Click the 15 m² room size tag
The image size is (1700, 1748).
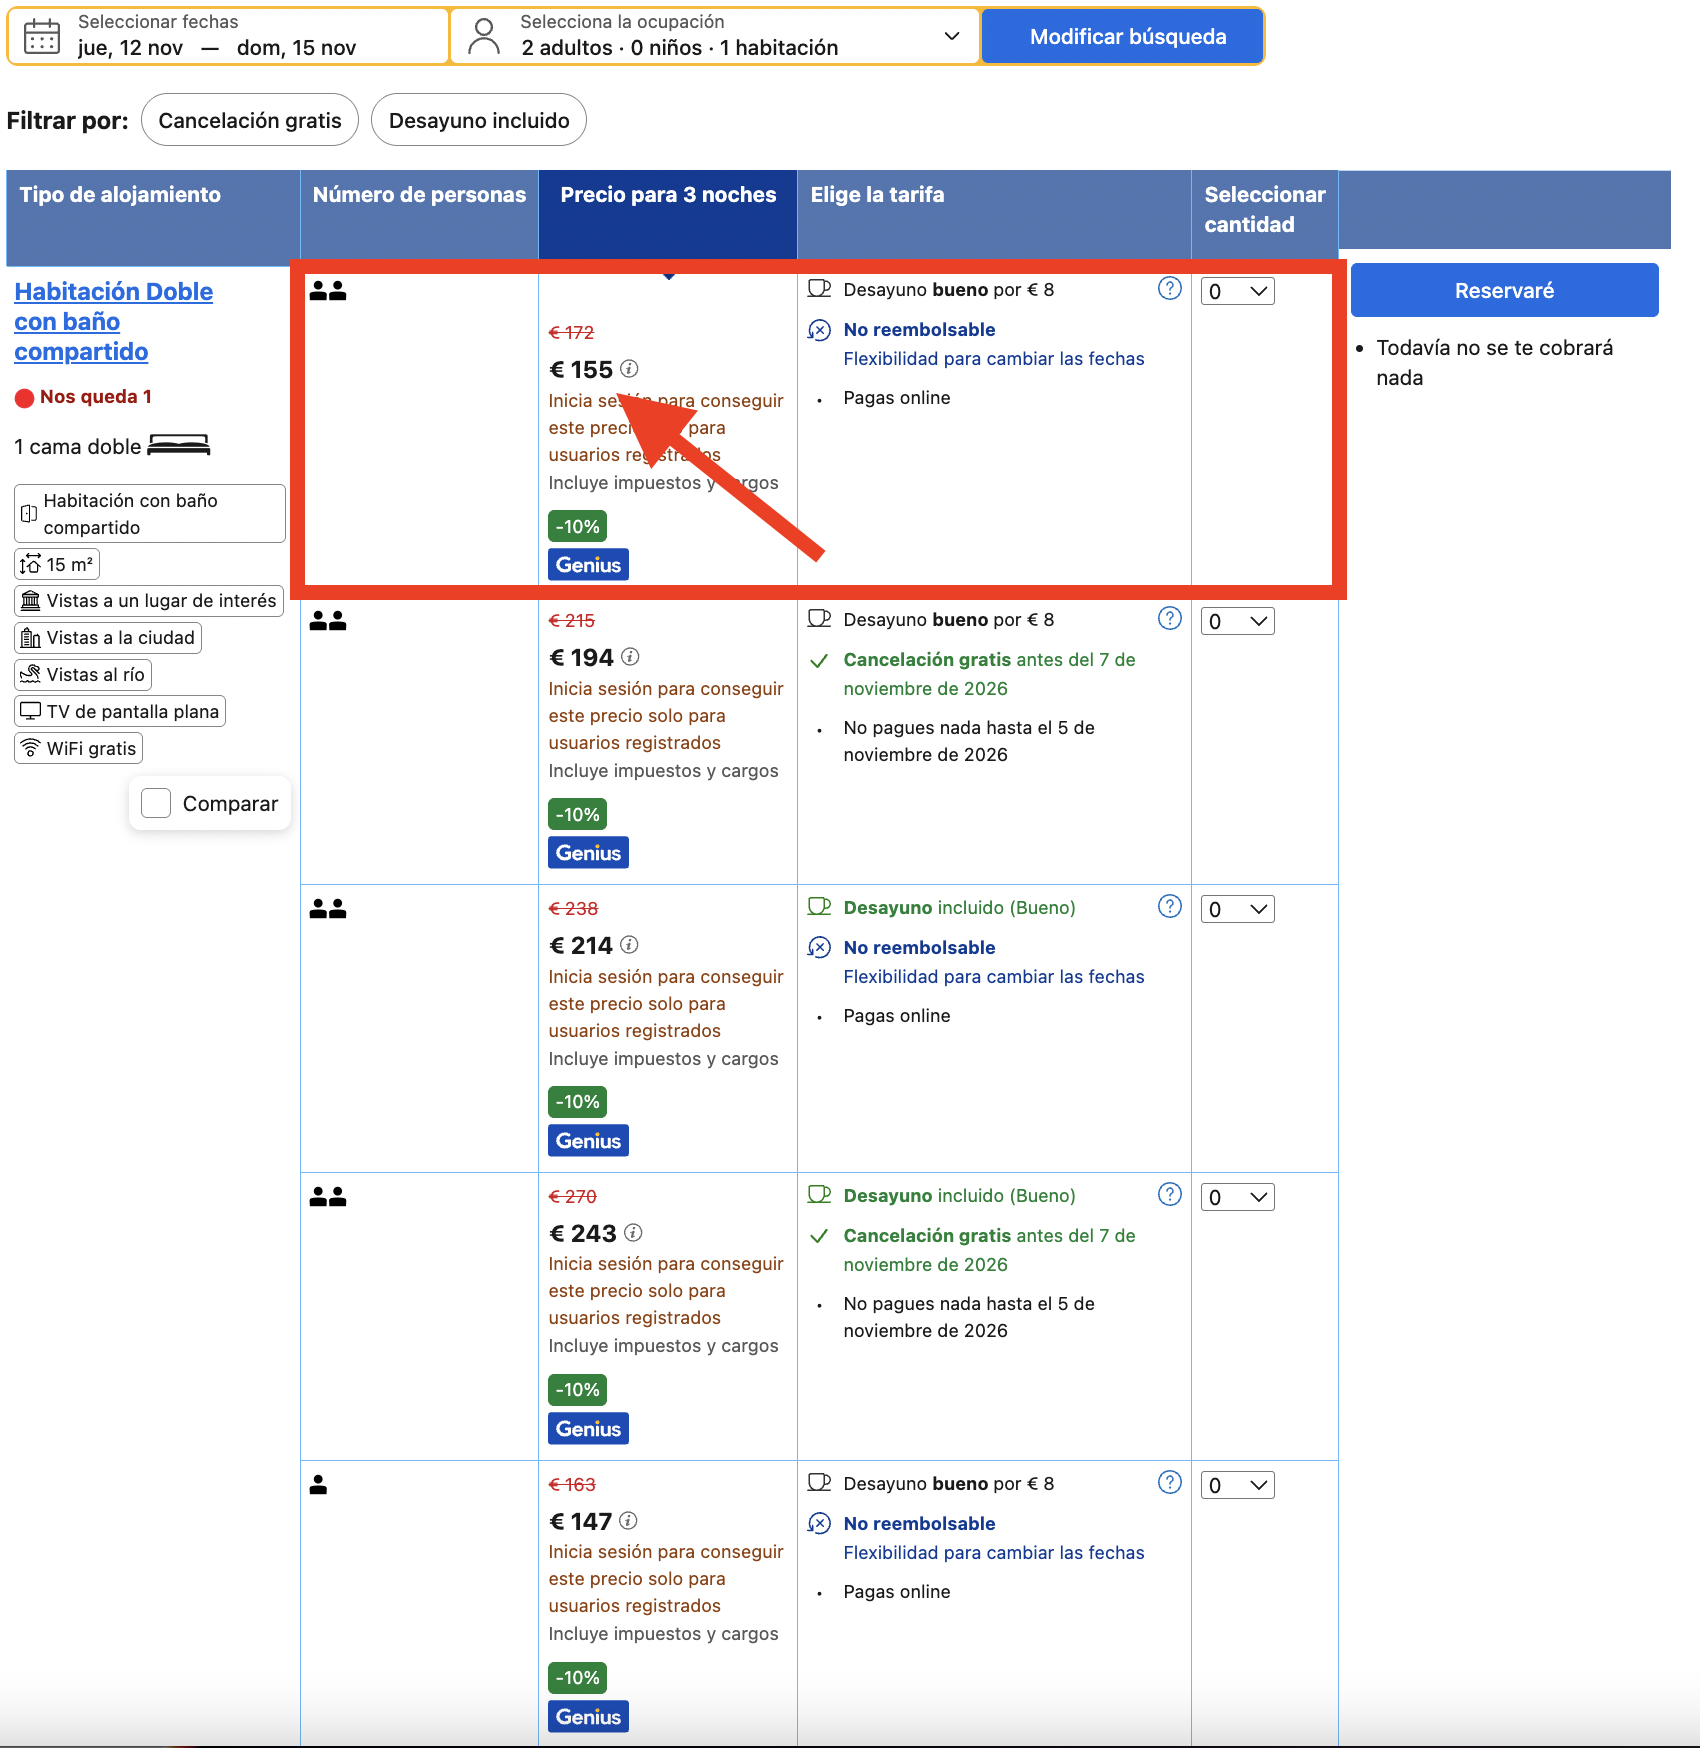click(x=57, y=564)
